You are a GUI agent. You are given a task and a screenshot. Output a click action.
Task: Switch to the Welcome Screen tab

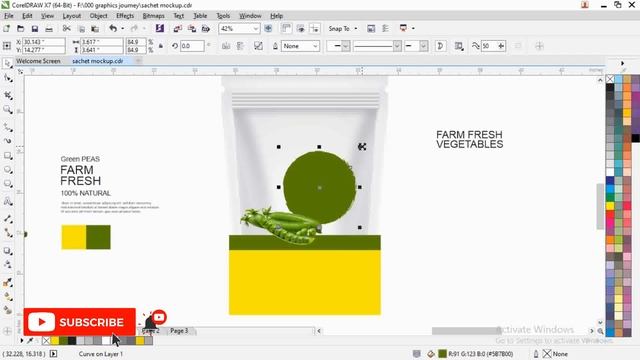coord(38,61)
